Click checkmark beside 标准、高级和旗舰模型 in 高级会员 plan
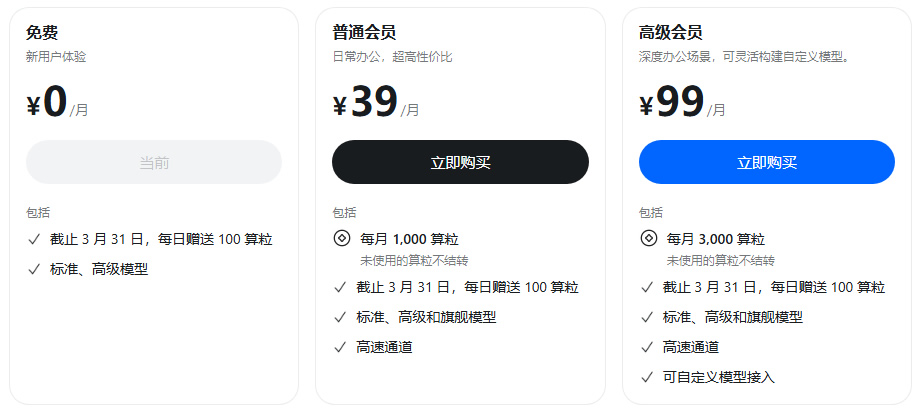920x412 pixels. (648, 317)
